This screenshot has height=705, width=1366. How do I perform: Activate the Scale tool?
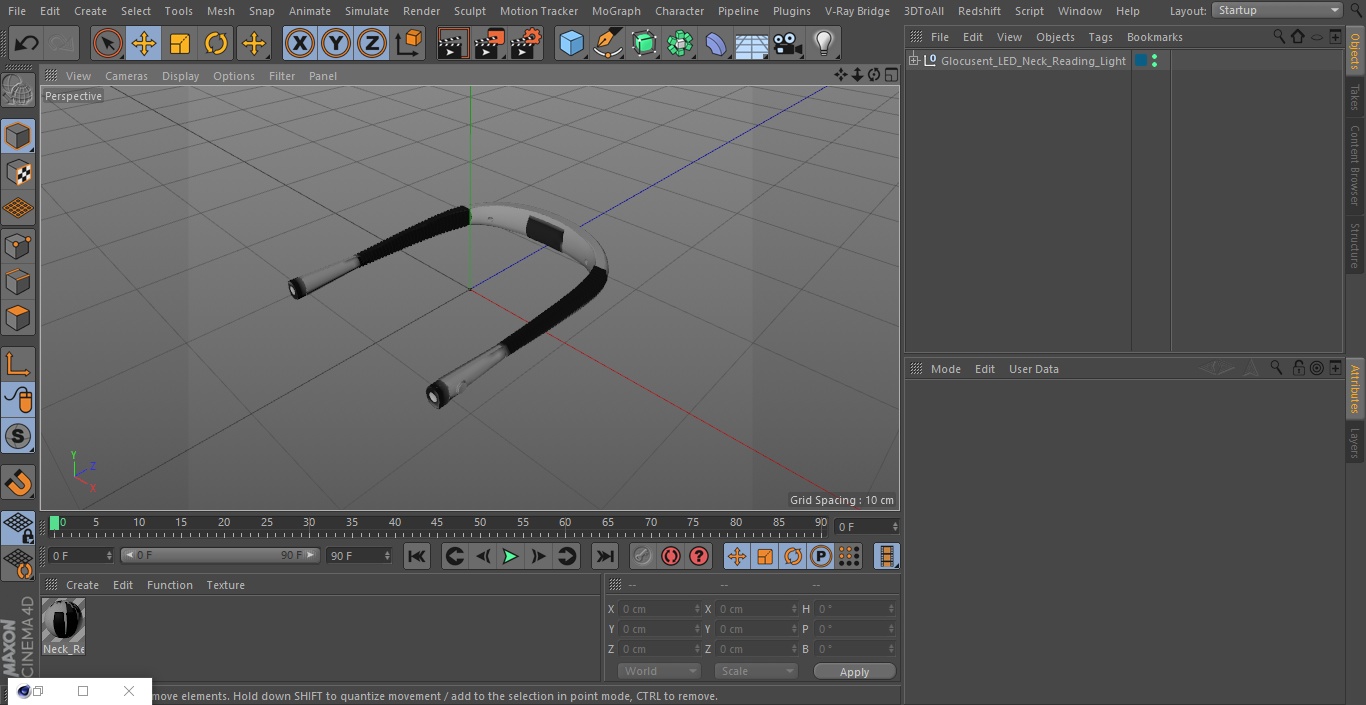(x=180, y=44)
